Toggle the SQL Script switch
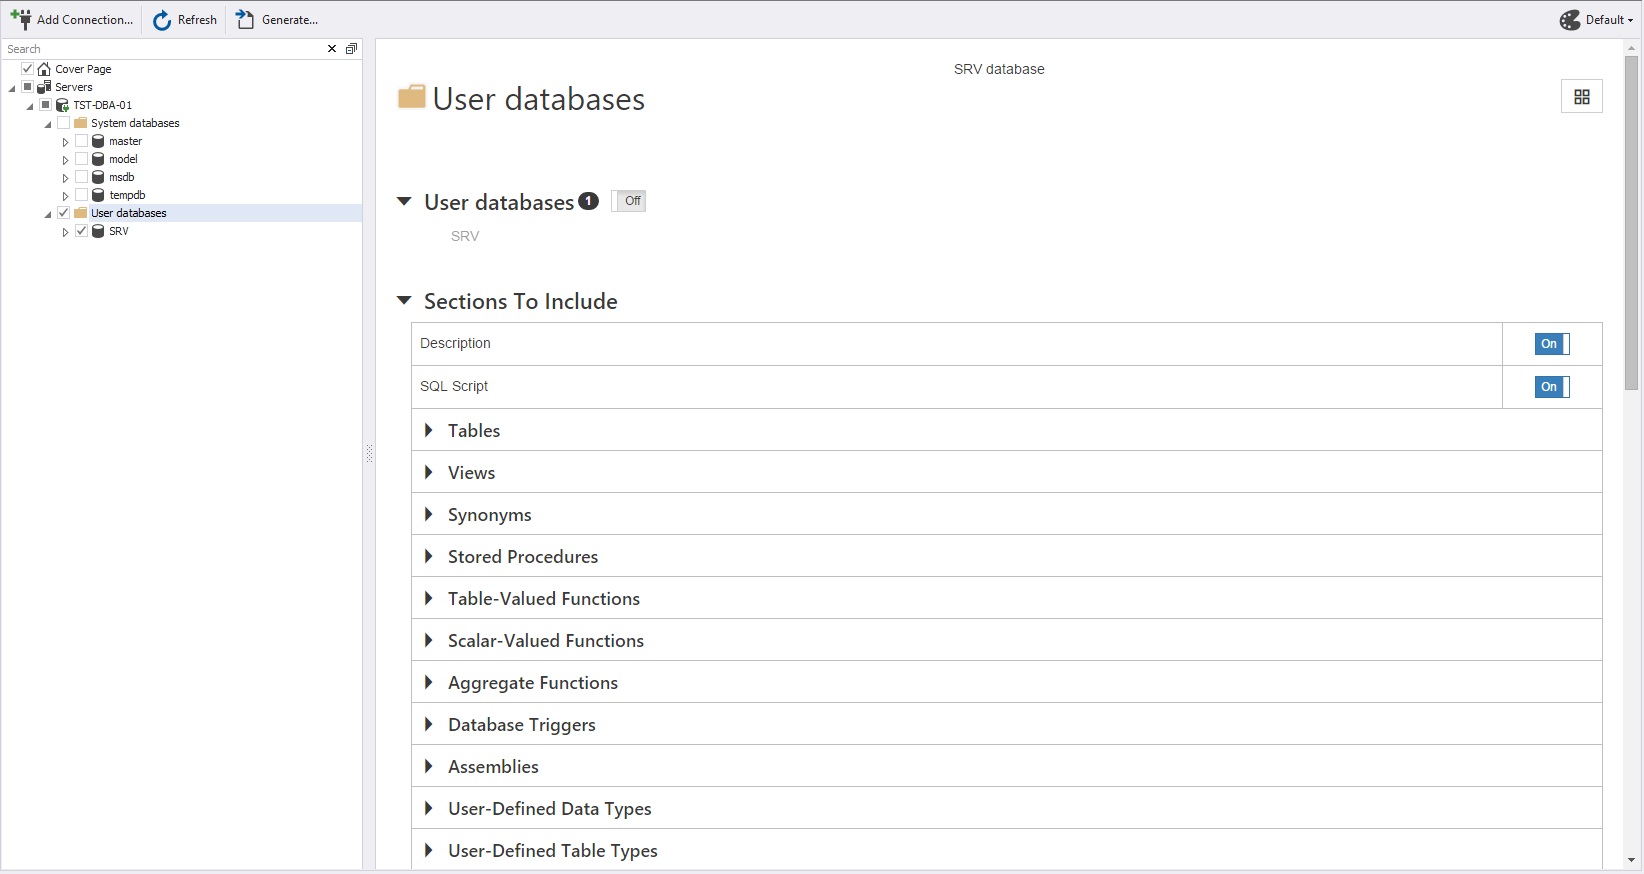The width and height of the screenshot is (1644, 874). click(x=1551, y=387)
